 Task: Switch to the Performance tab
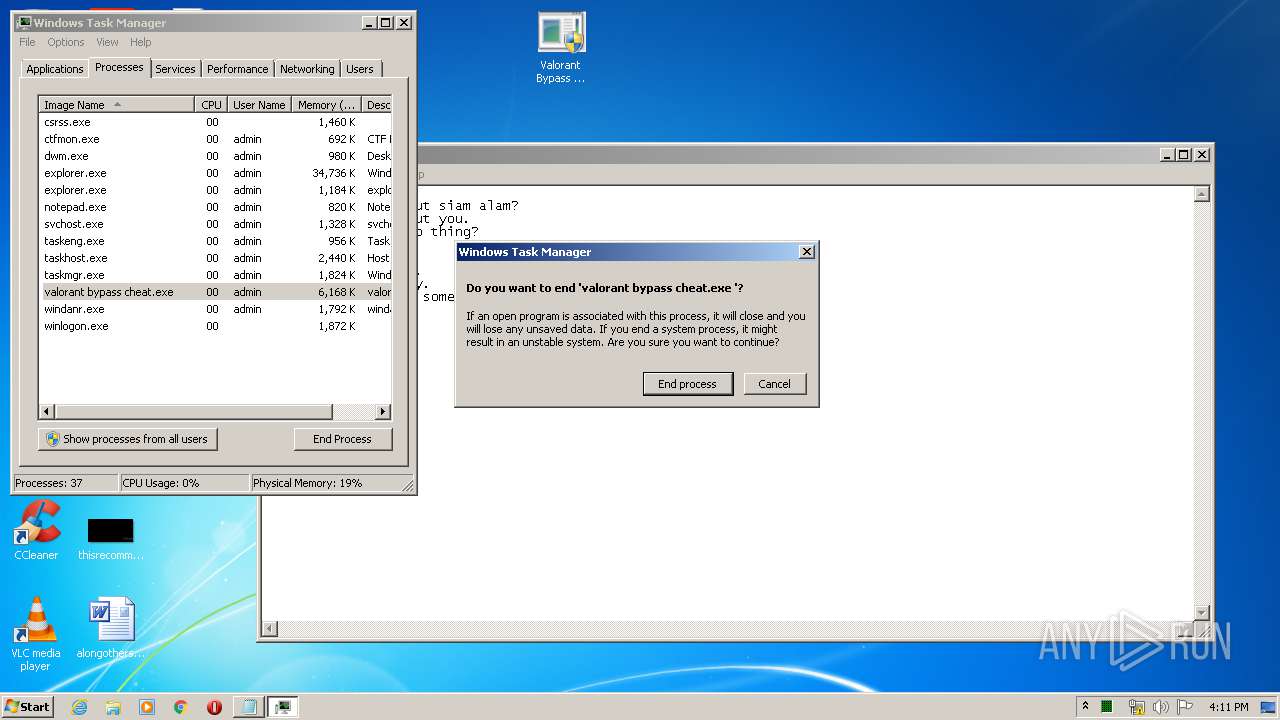pos(238,69)
